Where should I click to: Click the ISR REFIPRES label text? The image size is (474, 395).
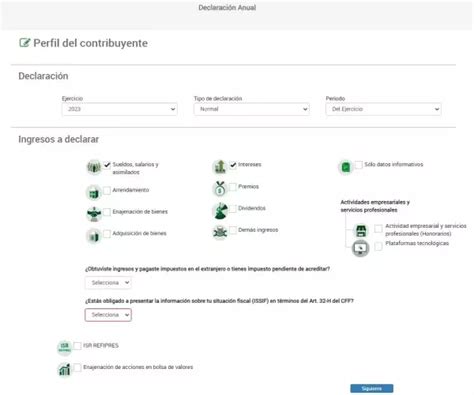click(x=101, y=346)
